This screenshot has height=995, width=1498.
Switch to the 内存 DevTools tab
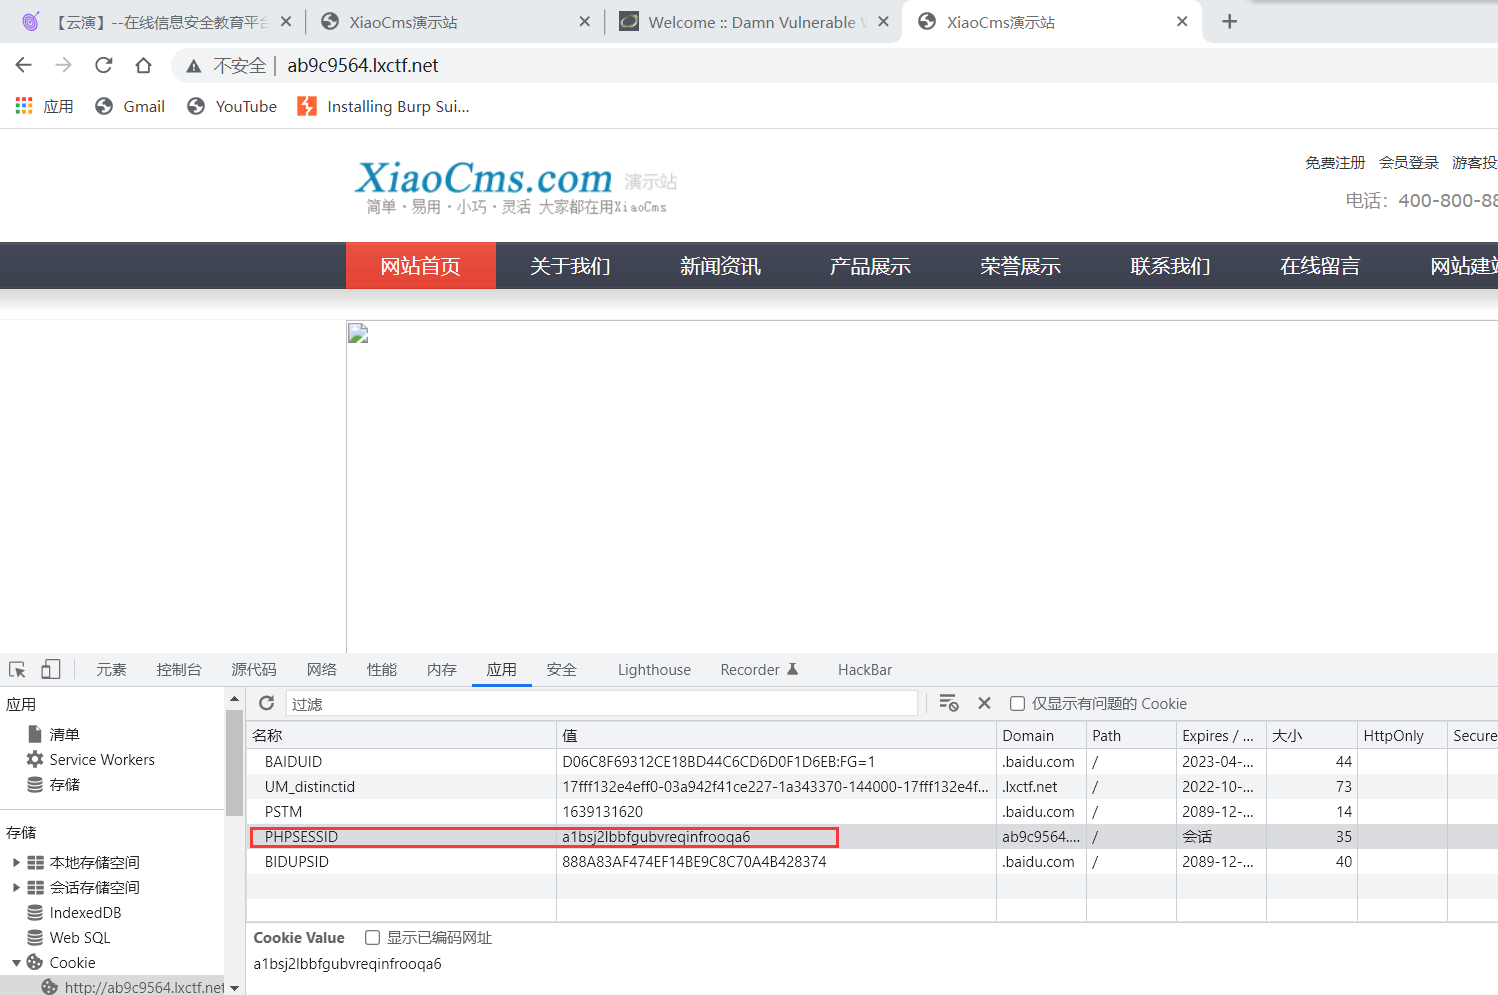tap(442, 670)
